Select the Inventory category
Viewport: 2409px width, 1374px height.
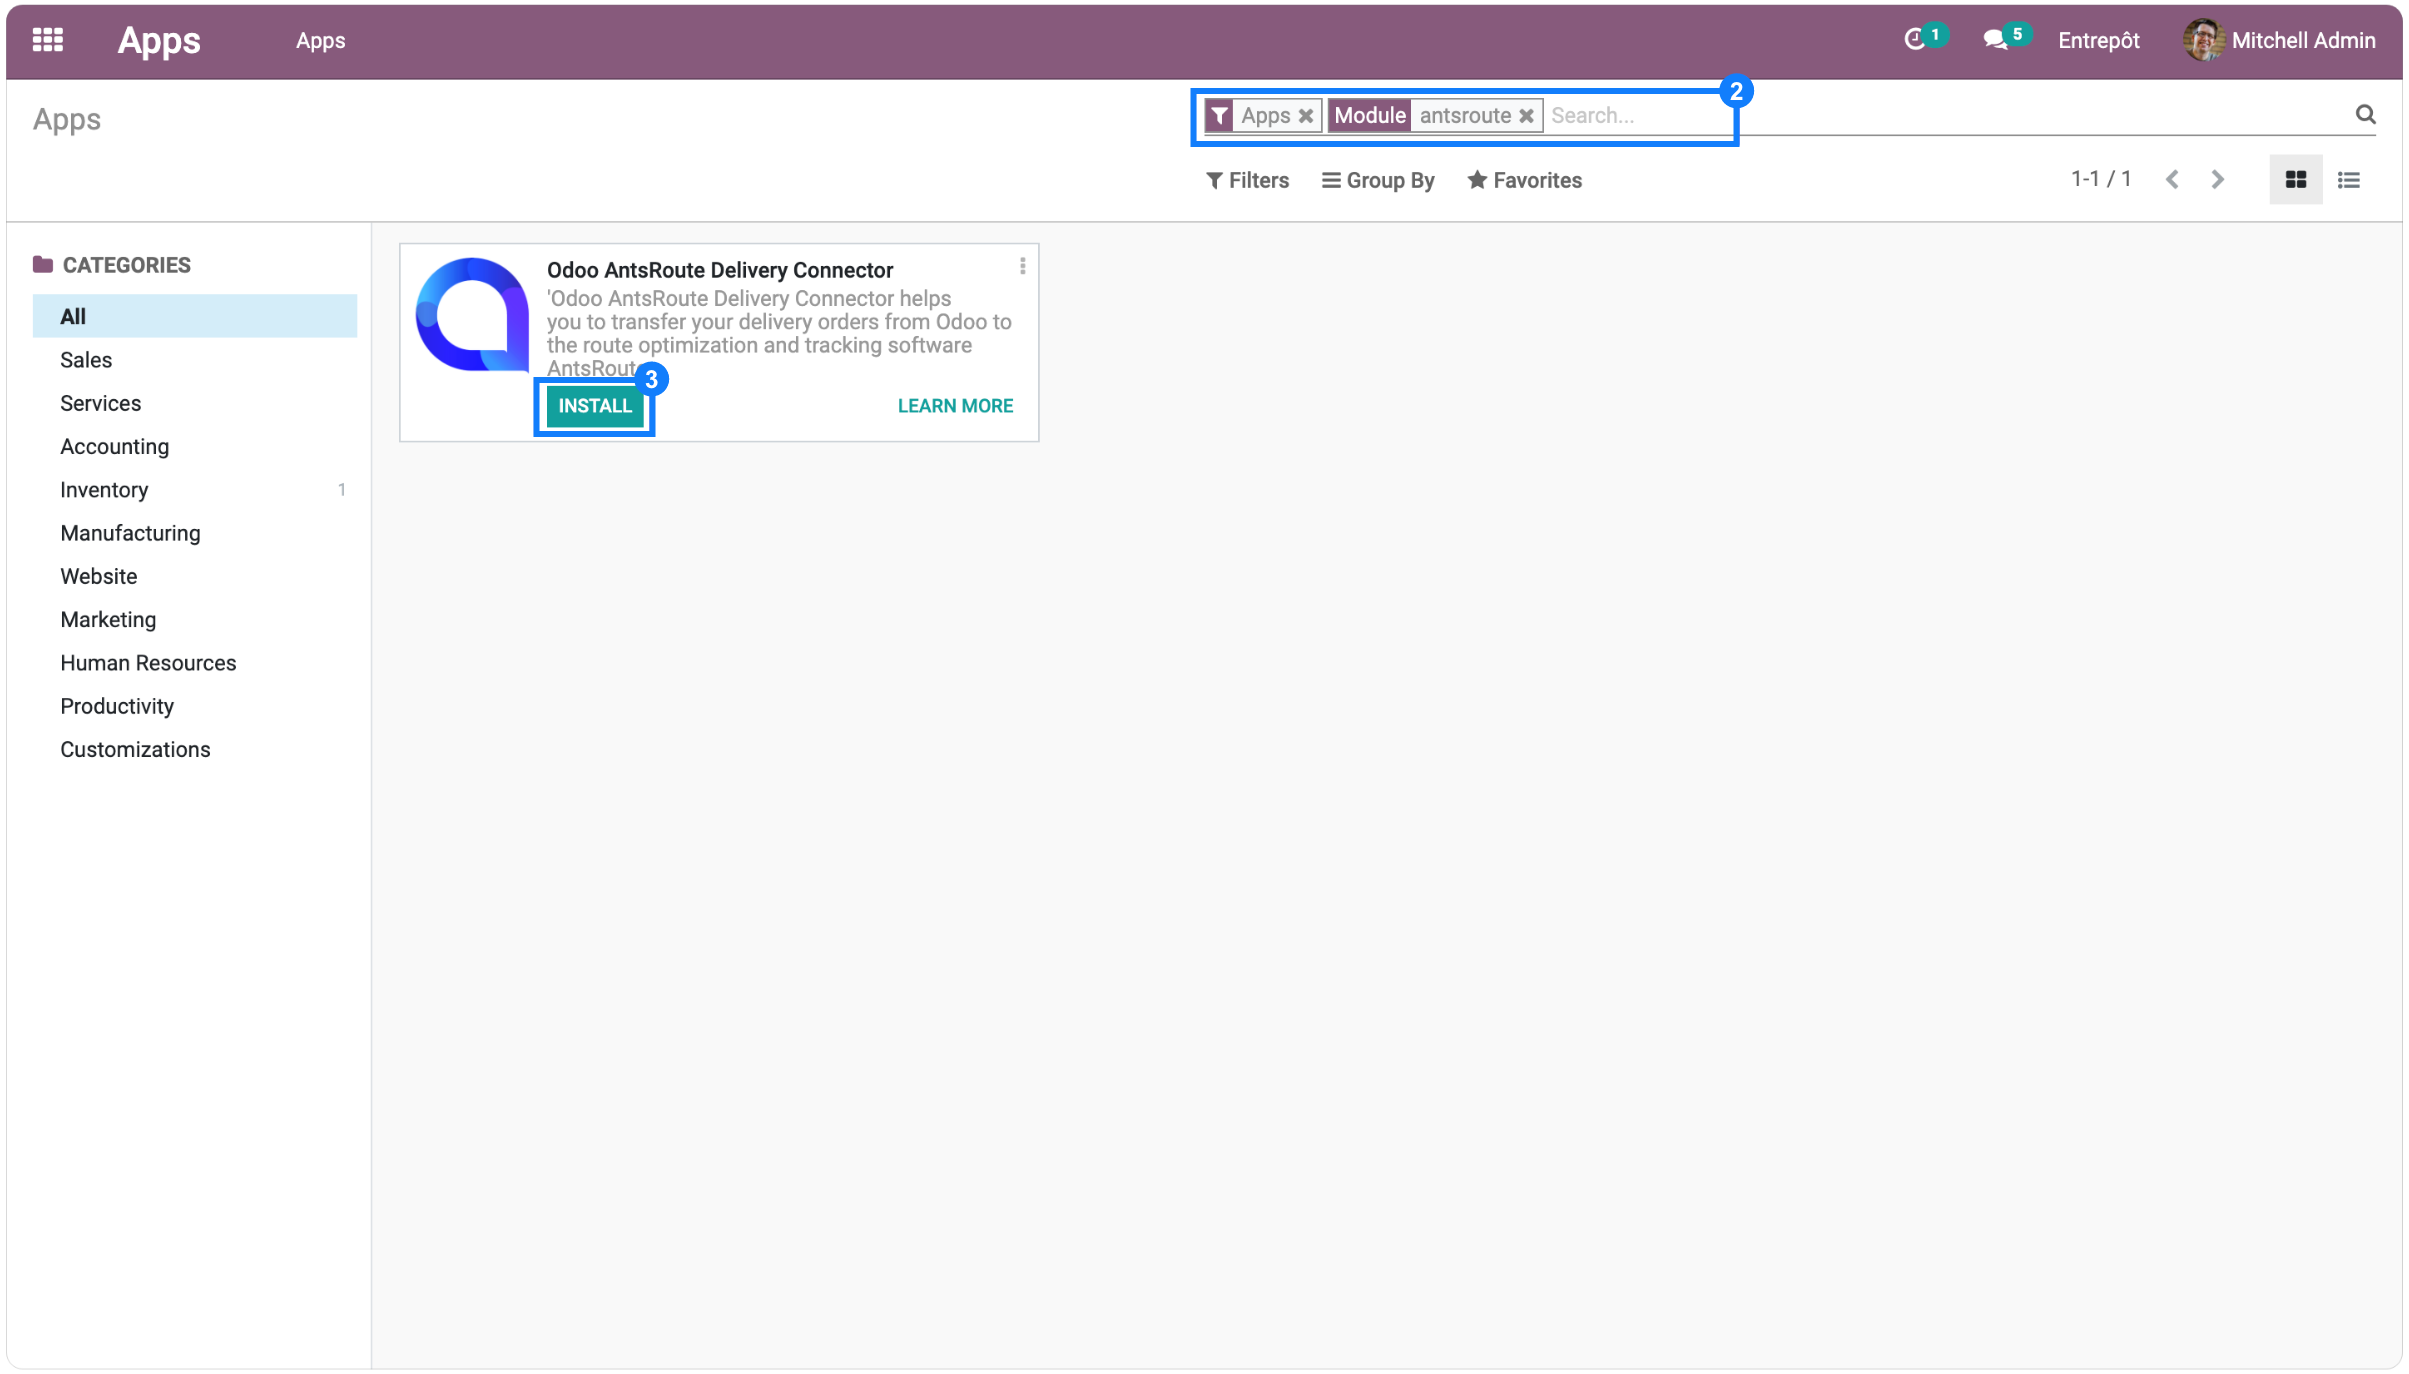[x=194, y=490]
